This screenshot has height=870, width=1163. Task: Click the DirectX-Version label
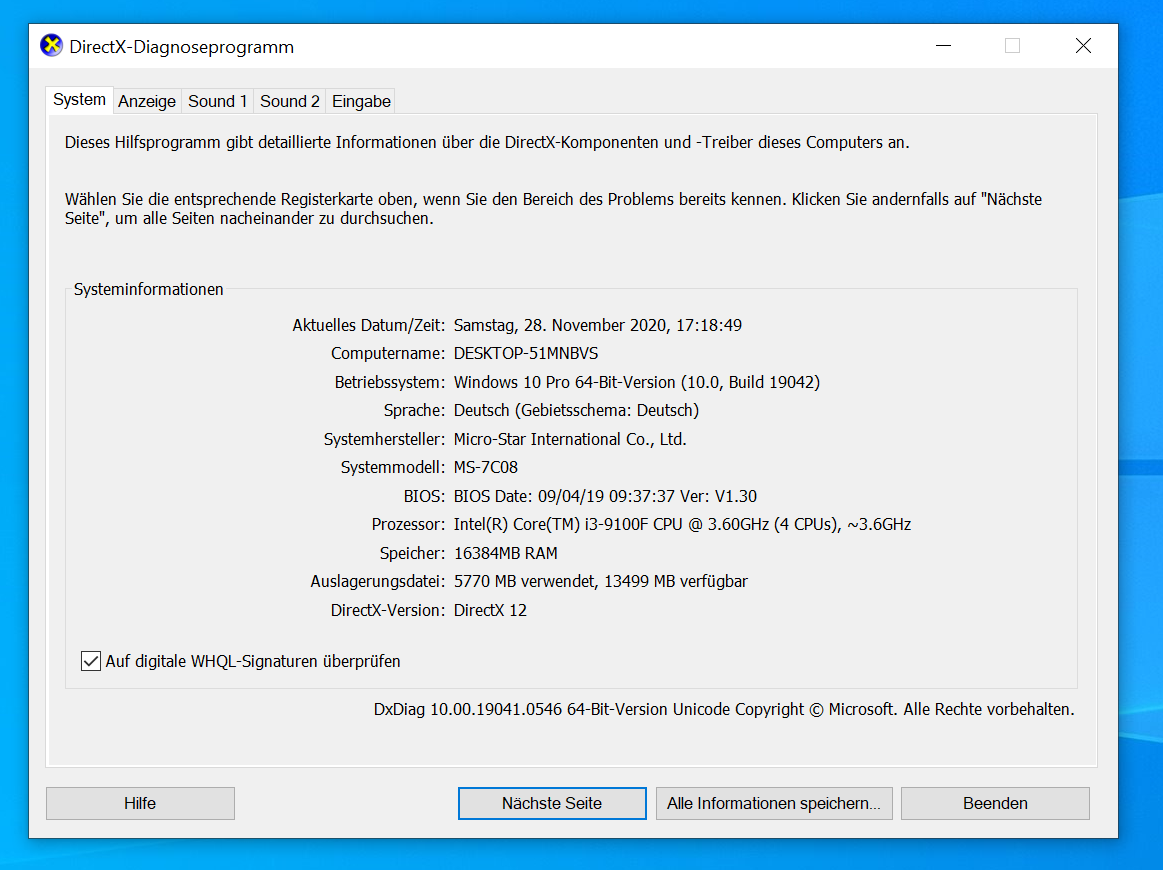tap(388, 610)
